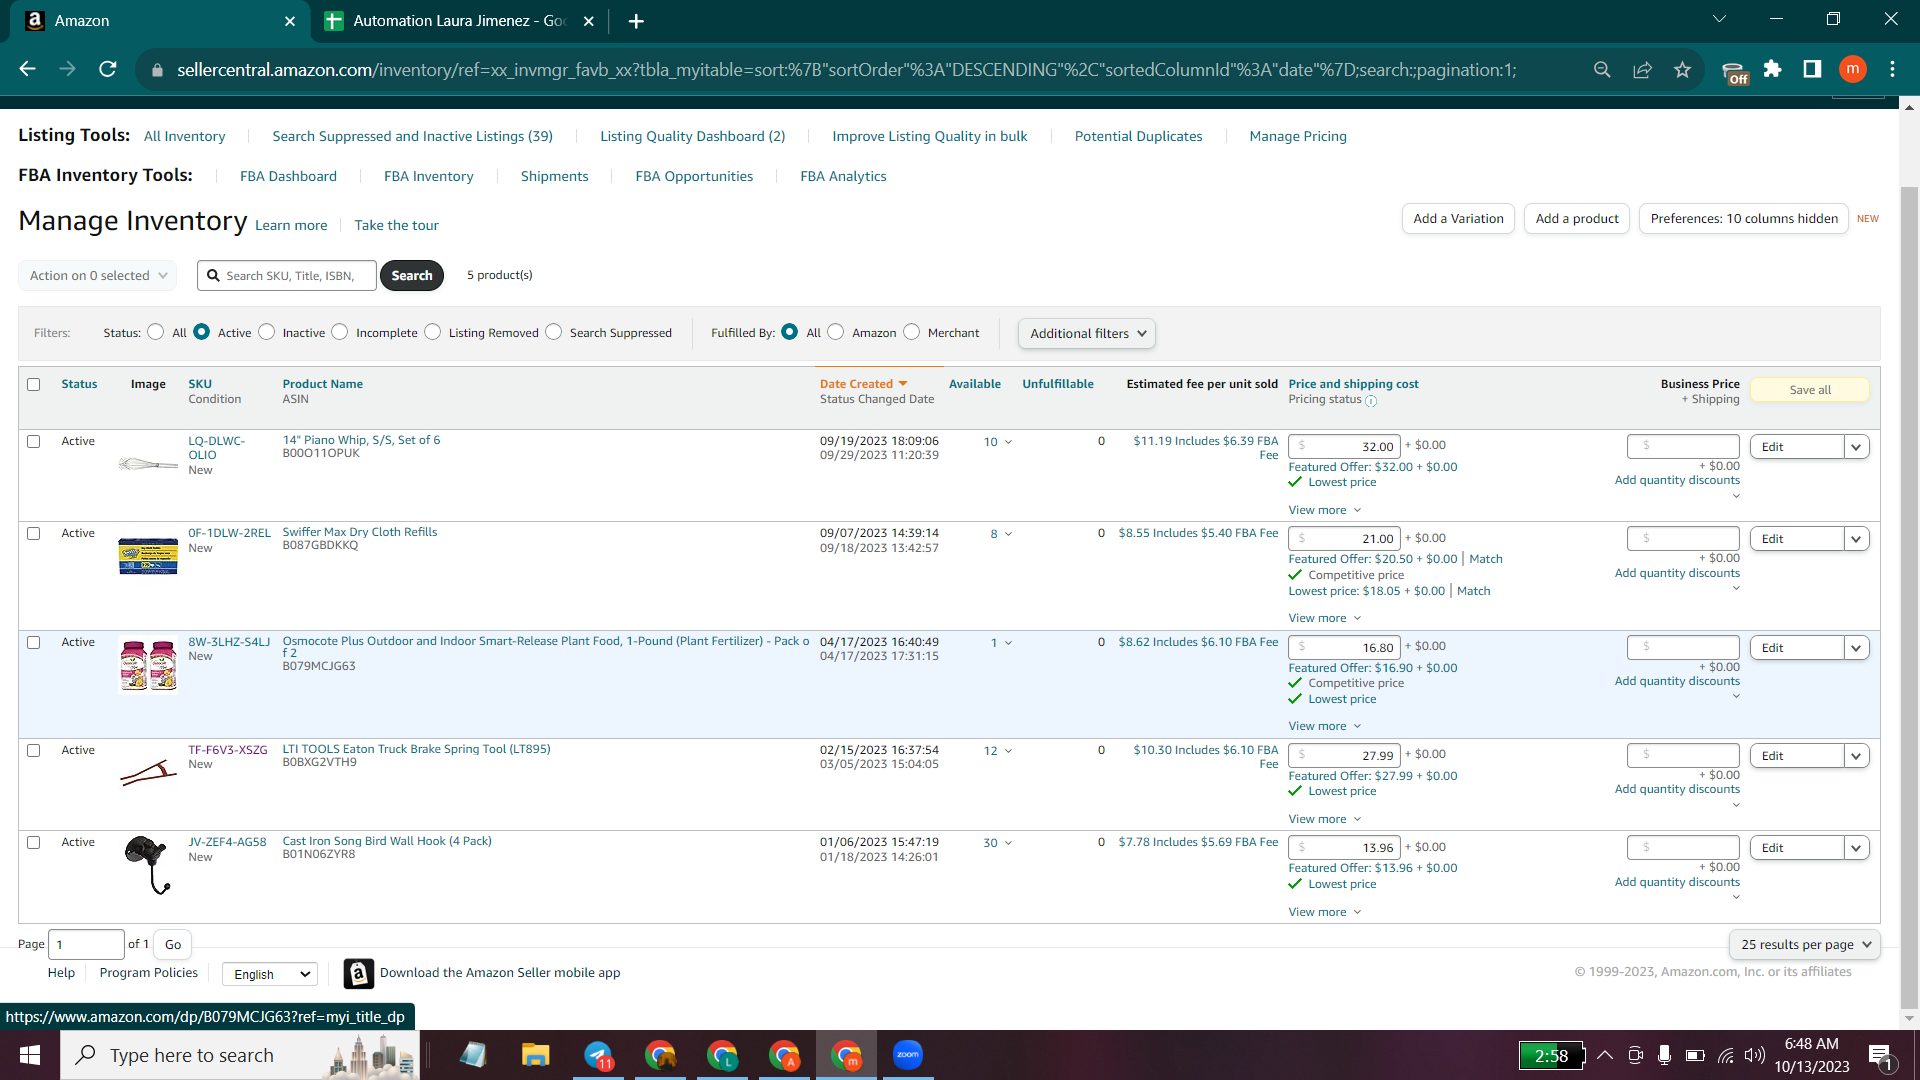The width and height of the screenshot is (1920, 1080).
Task: Open the FBA Analytics tab
Action: [x=843, y=176]
